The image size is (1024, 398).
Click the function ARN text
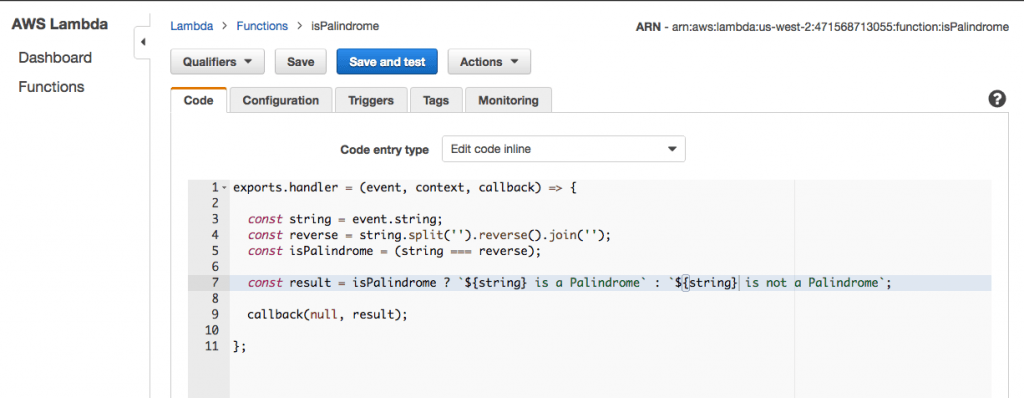coord(822,27)
